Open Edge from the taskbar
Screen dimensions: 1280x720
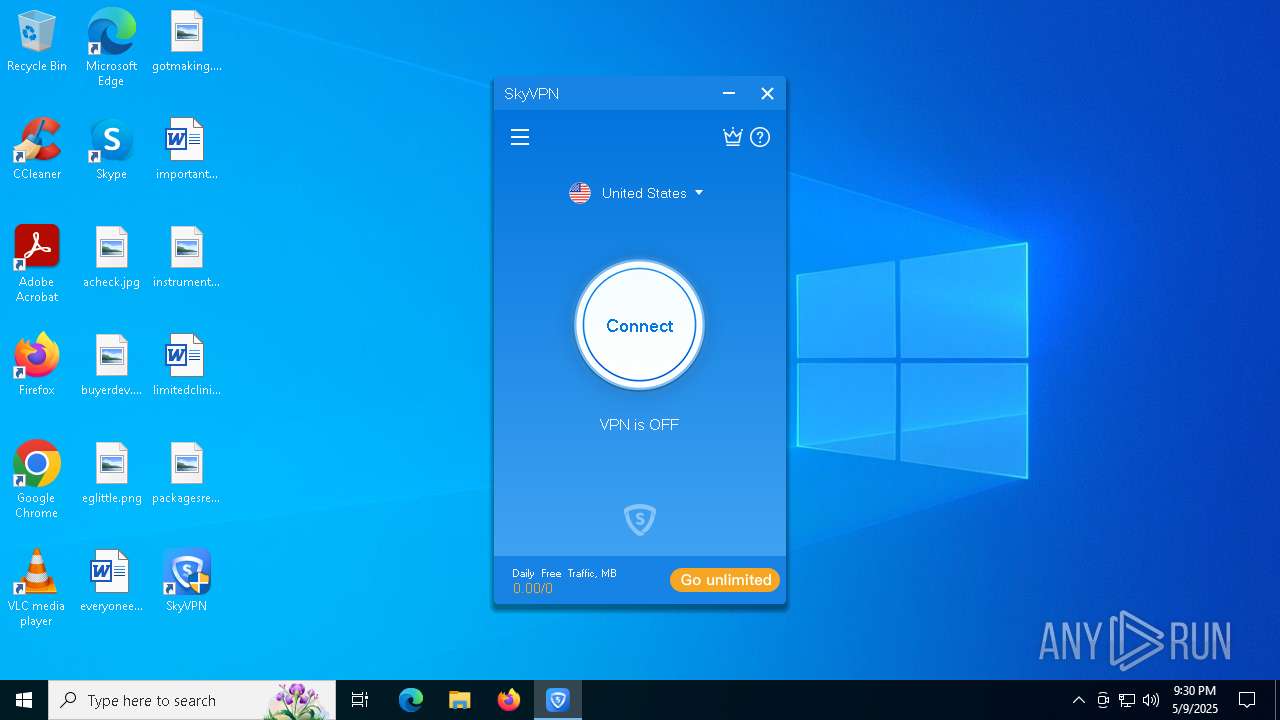tap(411, 700)
